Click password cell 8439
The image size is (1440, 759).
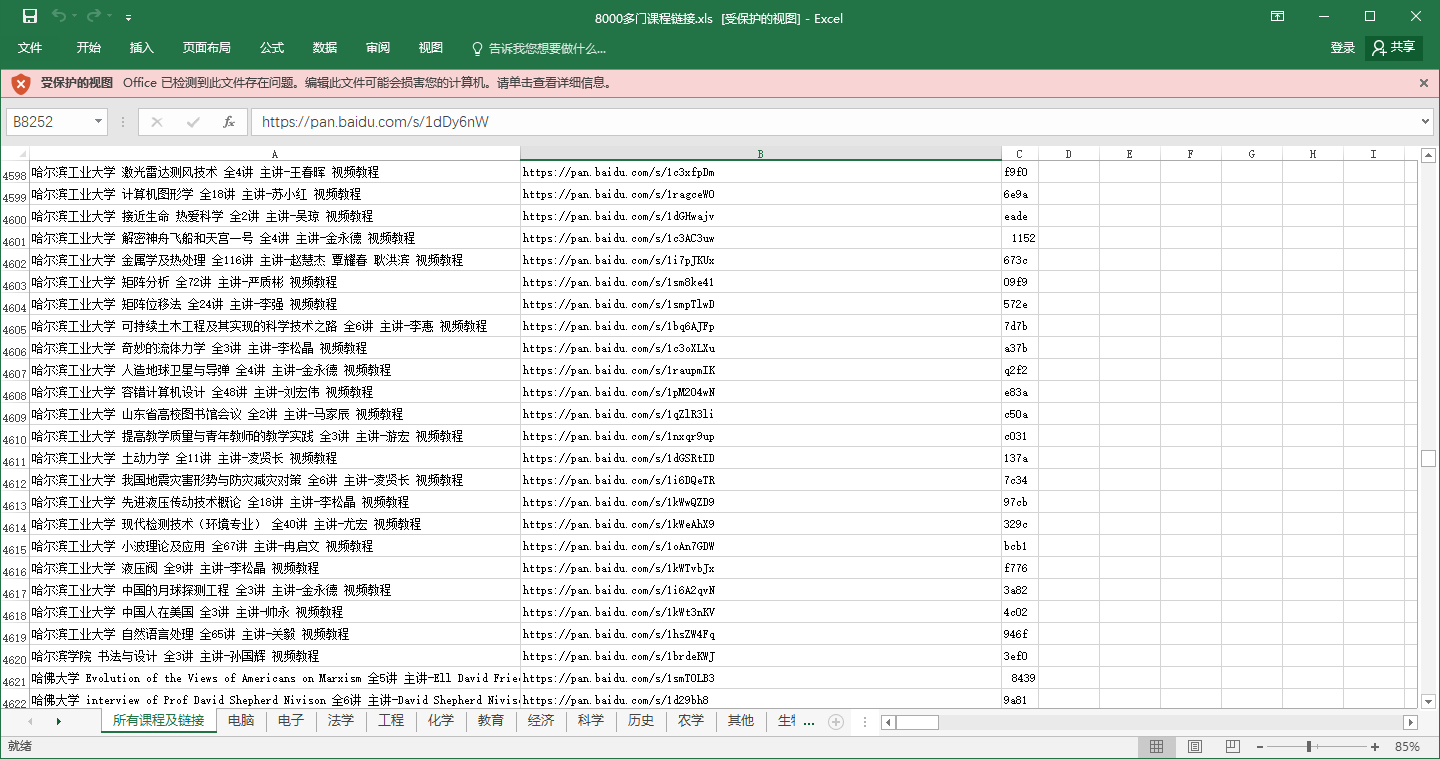coord(1020,678)
